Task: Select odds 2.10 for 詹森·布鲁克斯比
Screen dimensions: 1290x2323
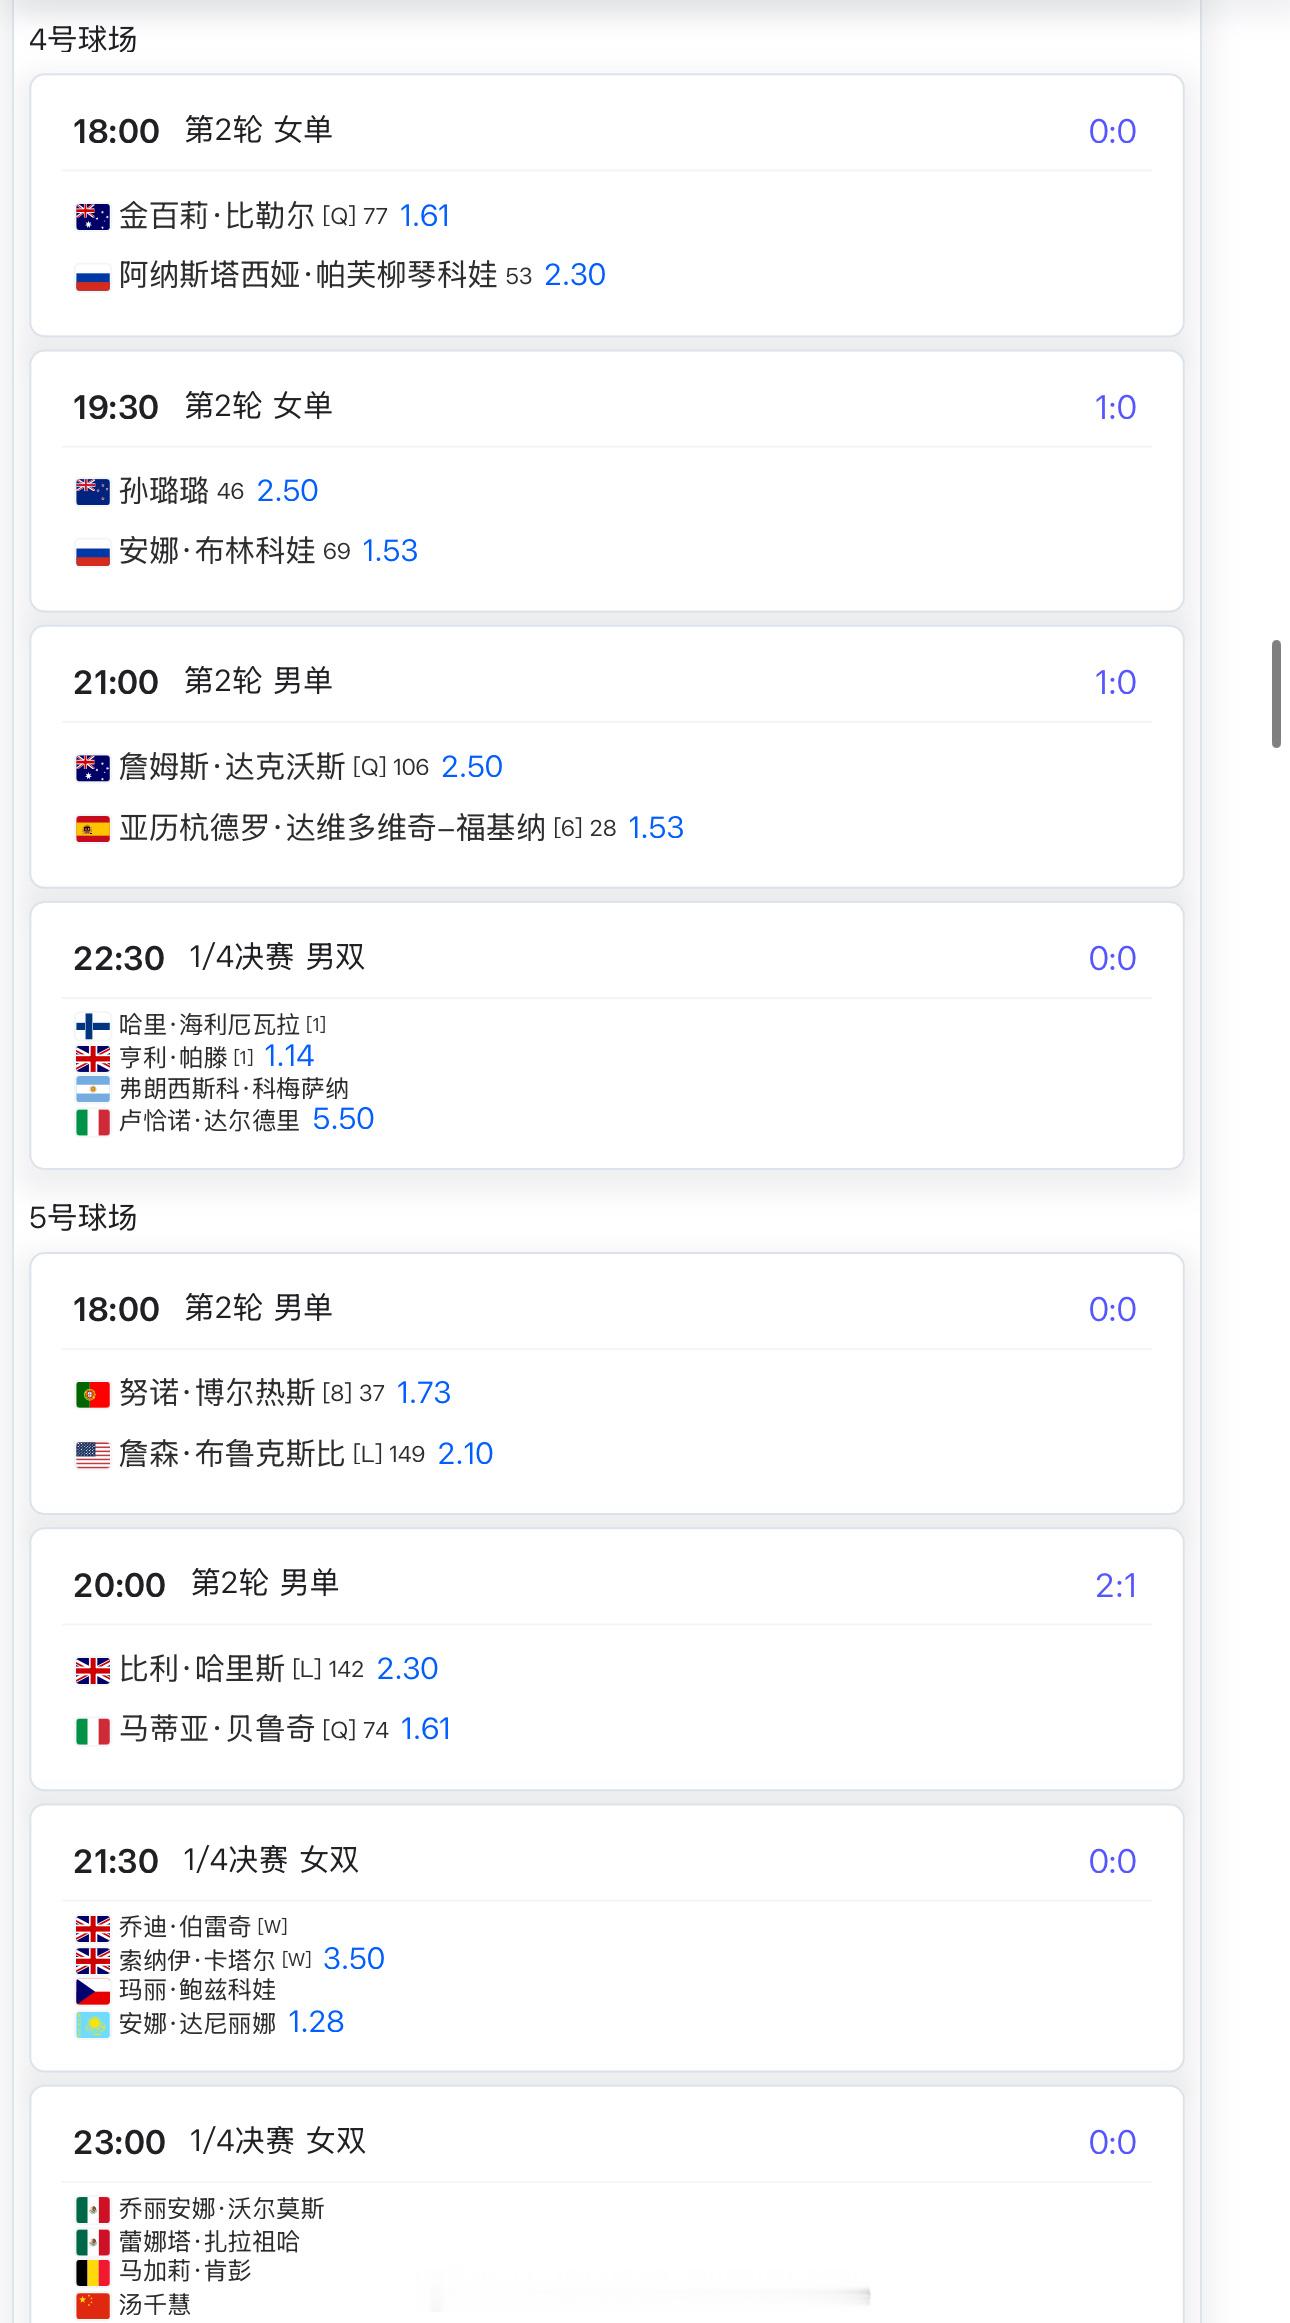Action: (466, 1454)
